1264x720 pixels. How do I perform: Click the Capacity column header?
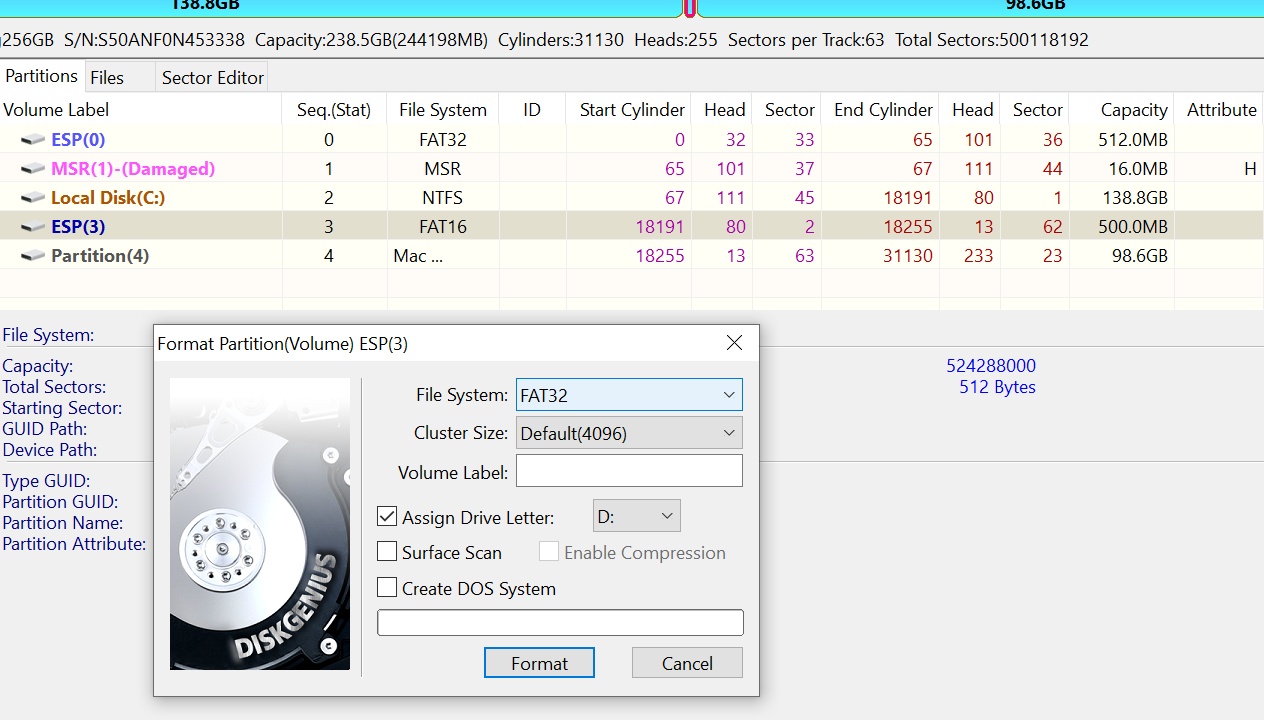pyautogui.click(x=1121, y=110)
